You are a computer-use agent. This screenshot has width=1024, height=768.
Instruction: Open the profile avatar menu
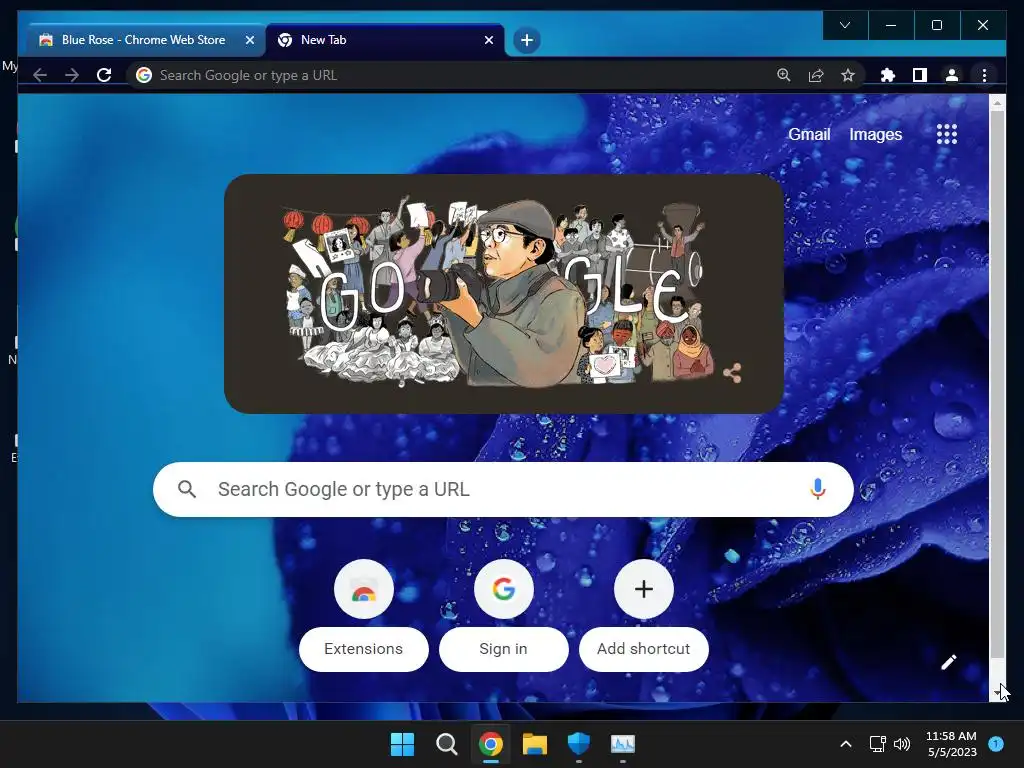pyautogui.click(x=952, y=75)
